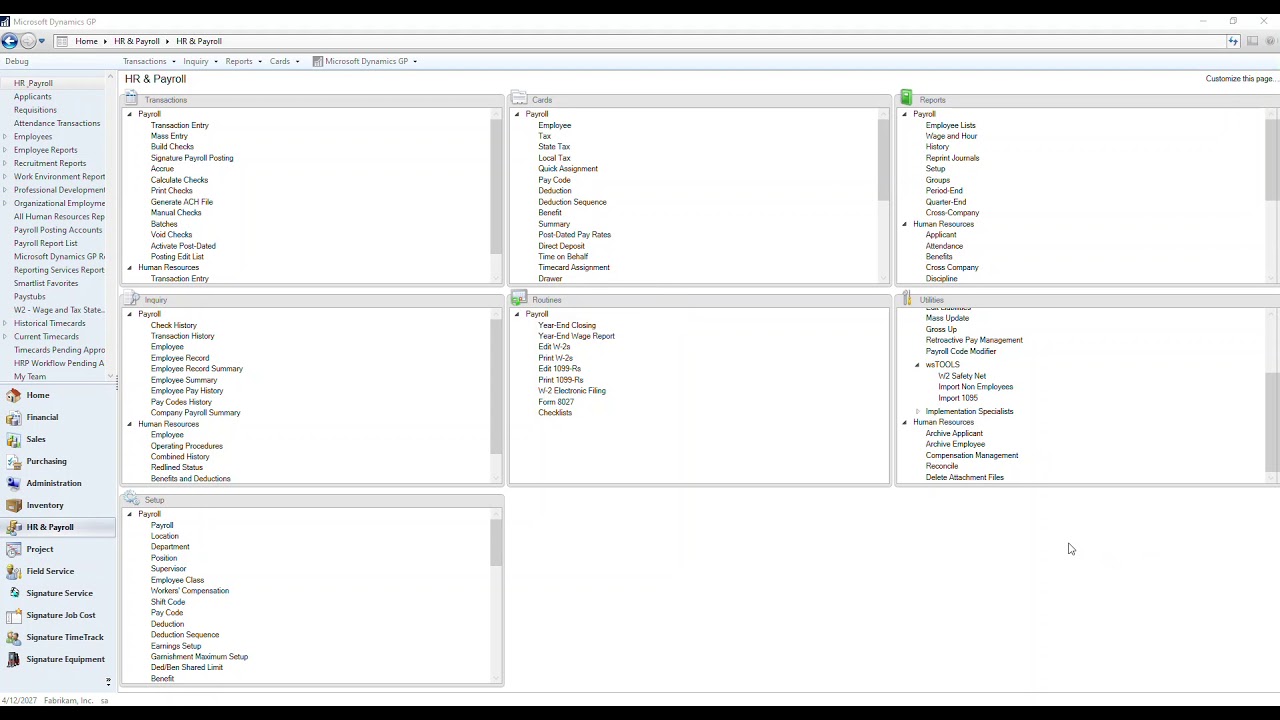Open the Inventory module icon
The height and width of the screenshot is (720, 1280).
[x=13, y=505]
